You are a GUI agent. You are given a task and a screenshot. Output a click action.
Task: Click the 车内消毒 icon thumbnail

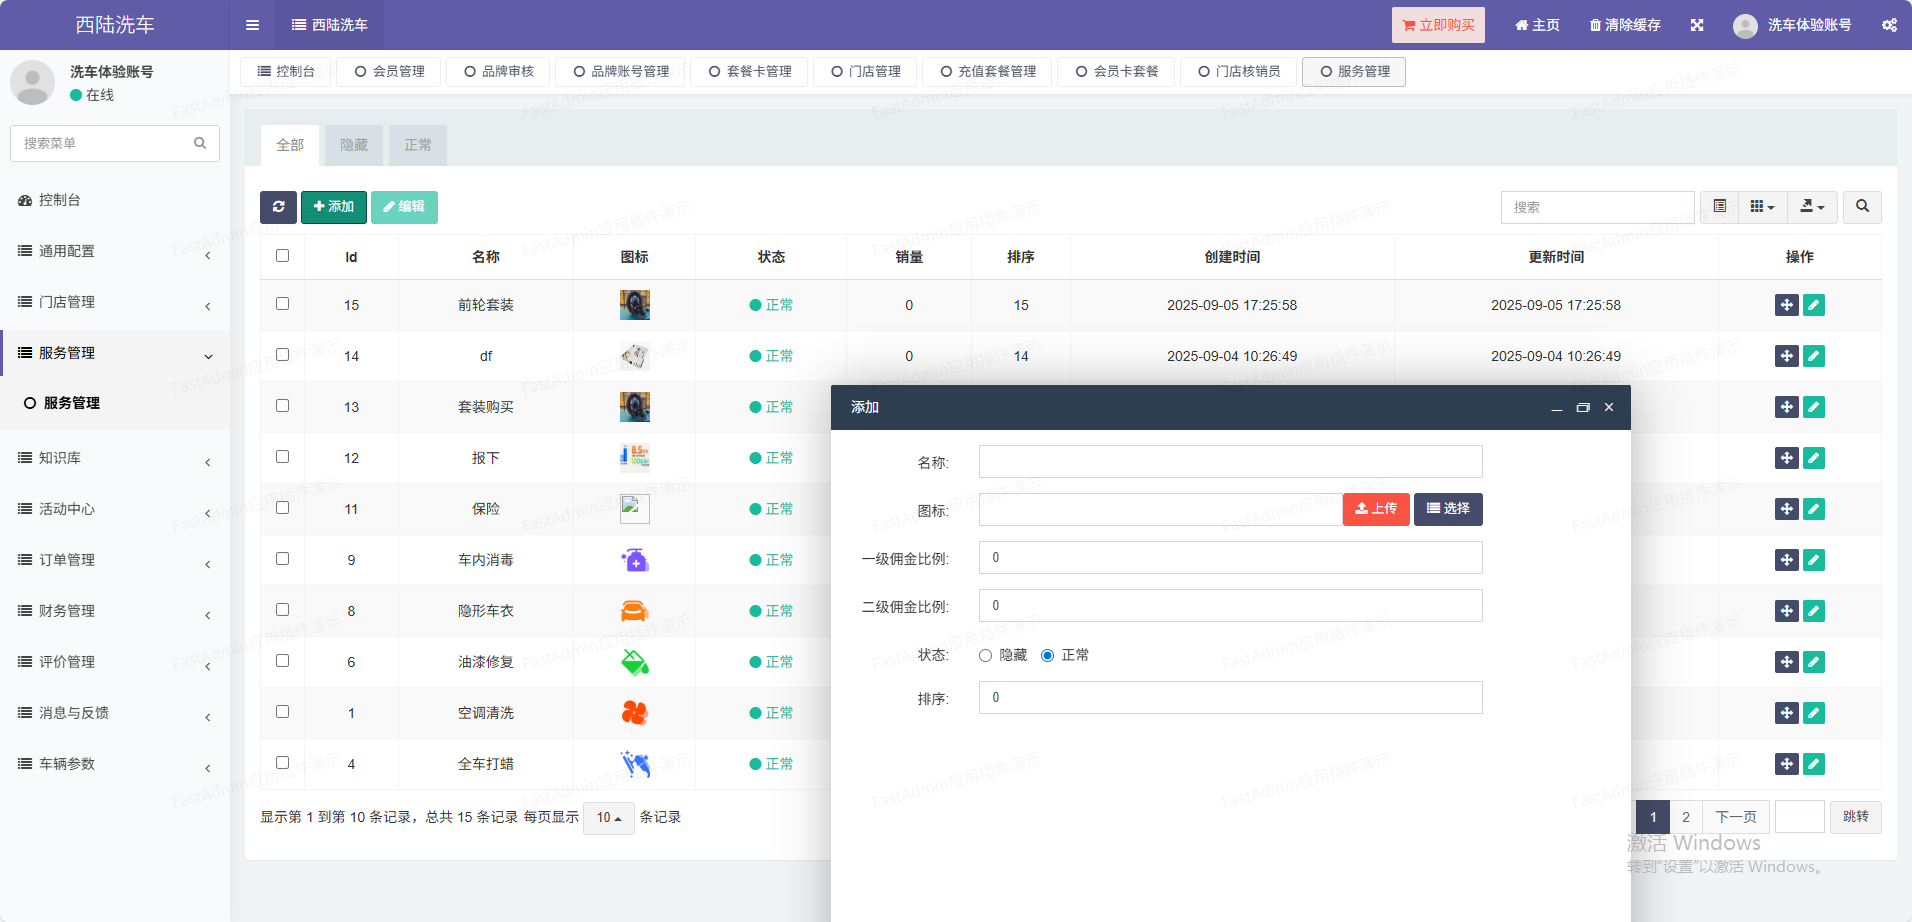tap(635, 560)
